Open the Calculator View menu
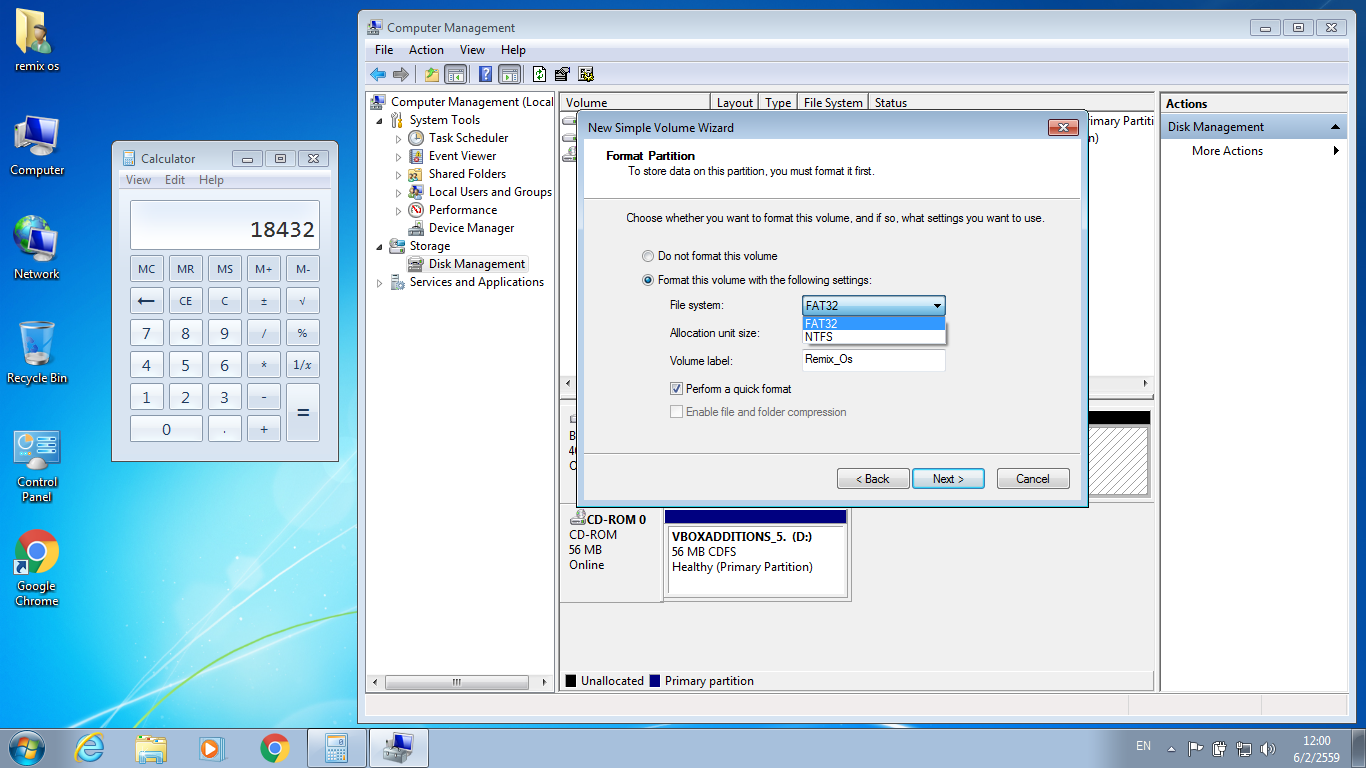The height and width of the screenshot is (768, 1366). click(139, 180)
